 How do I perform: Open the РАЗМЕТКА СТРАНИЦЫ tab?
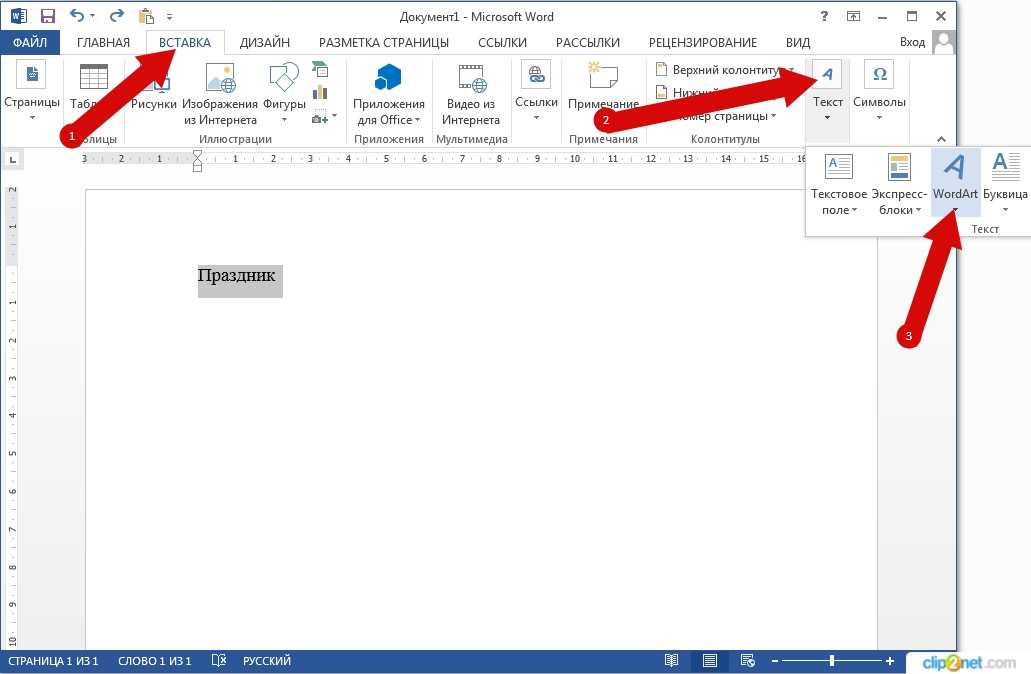coord(384,43)
